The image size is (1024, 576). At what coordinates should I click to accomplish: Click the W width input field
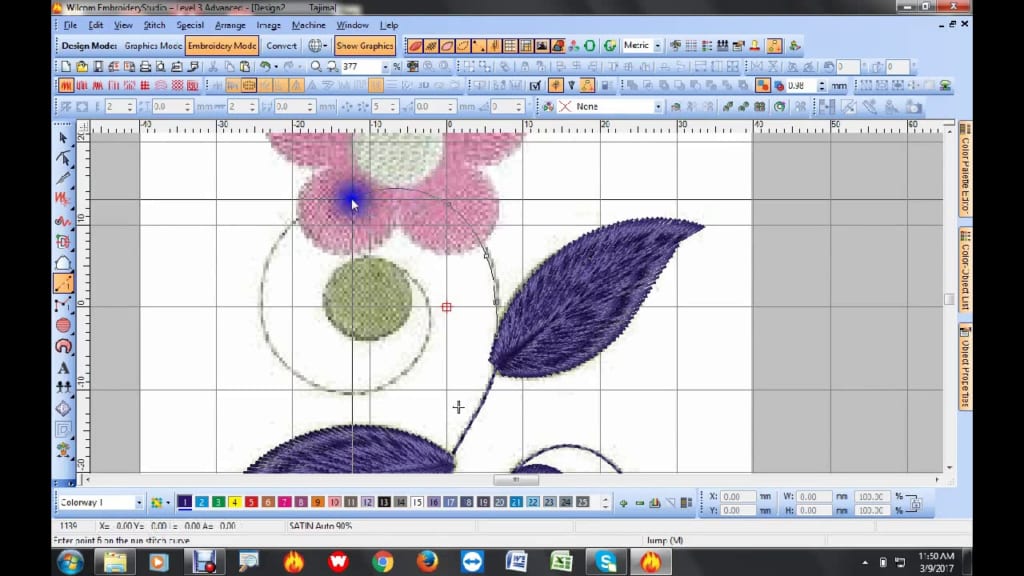point(814,496)
